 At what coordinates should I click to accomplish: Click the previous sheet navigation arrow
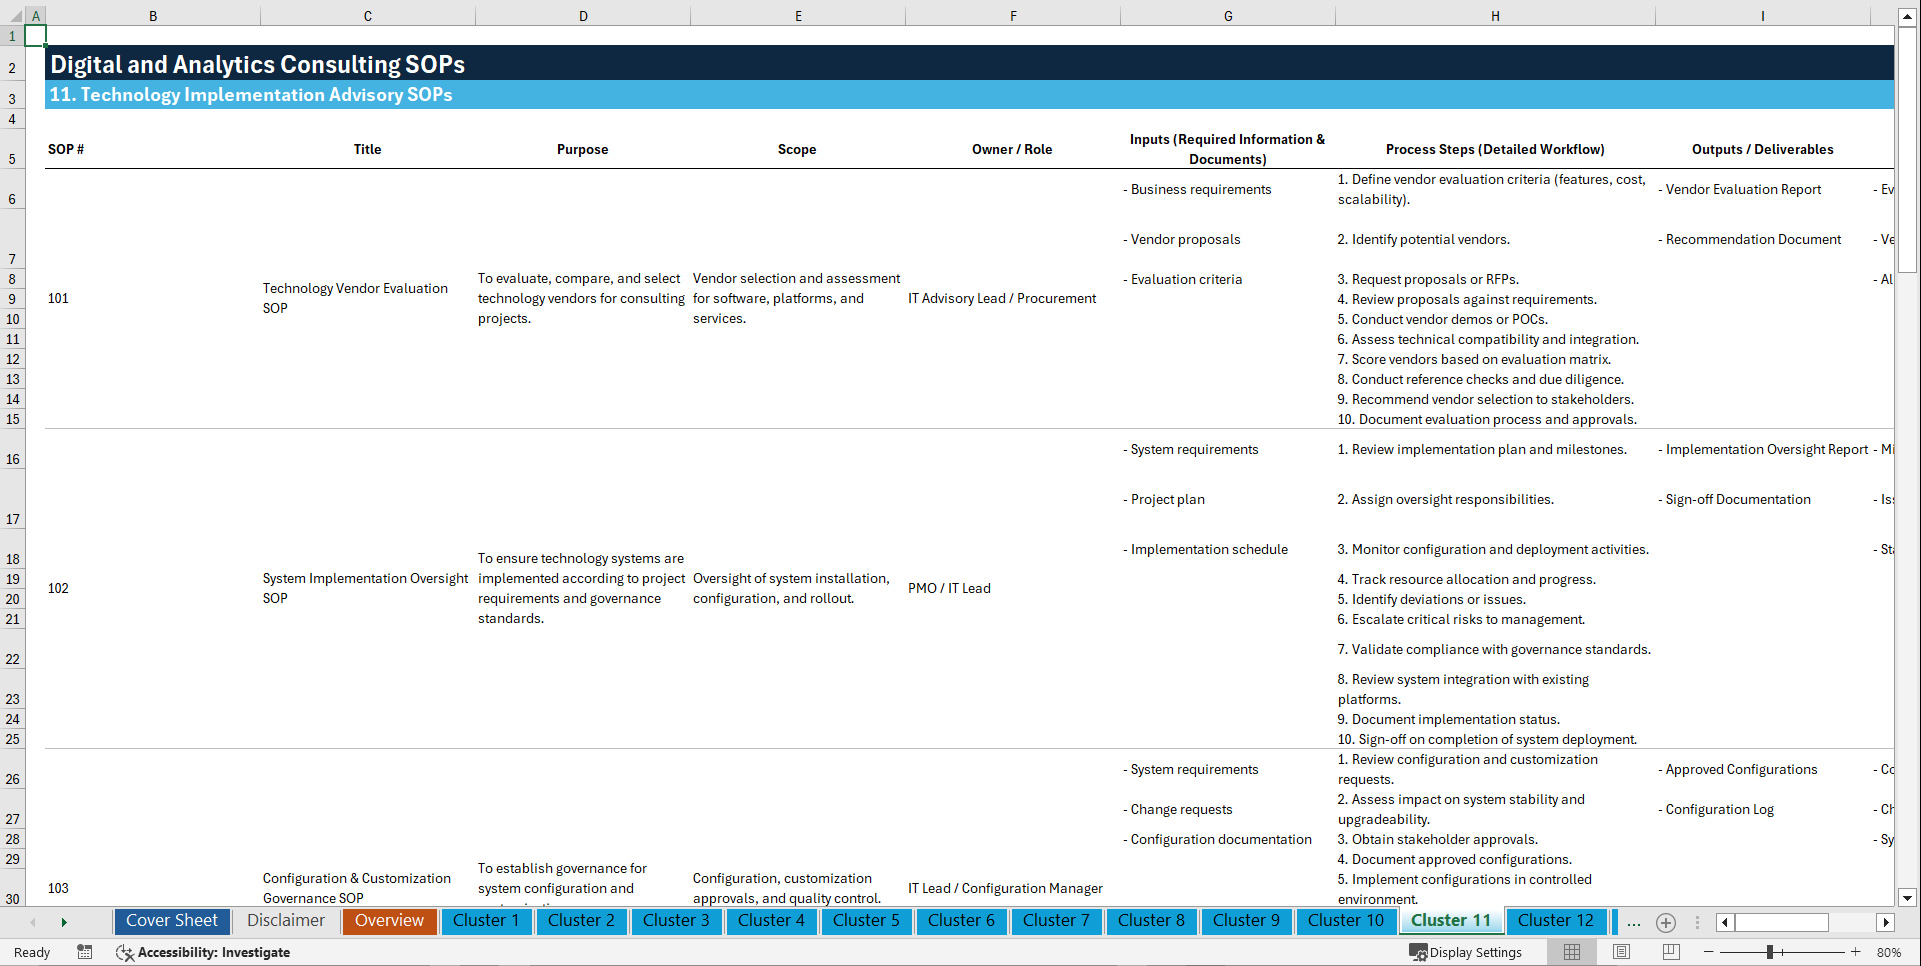[33, 922]
